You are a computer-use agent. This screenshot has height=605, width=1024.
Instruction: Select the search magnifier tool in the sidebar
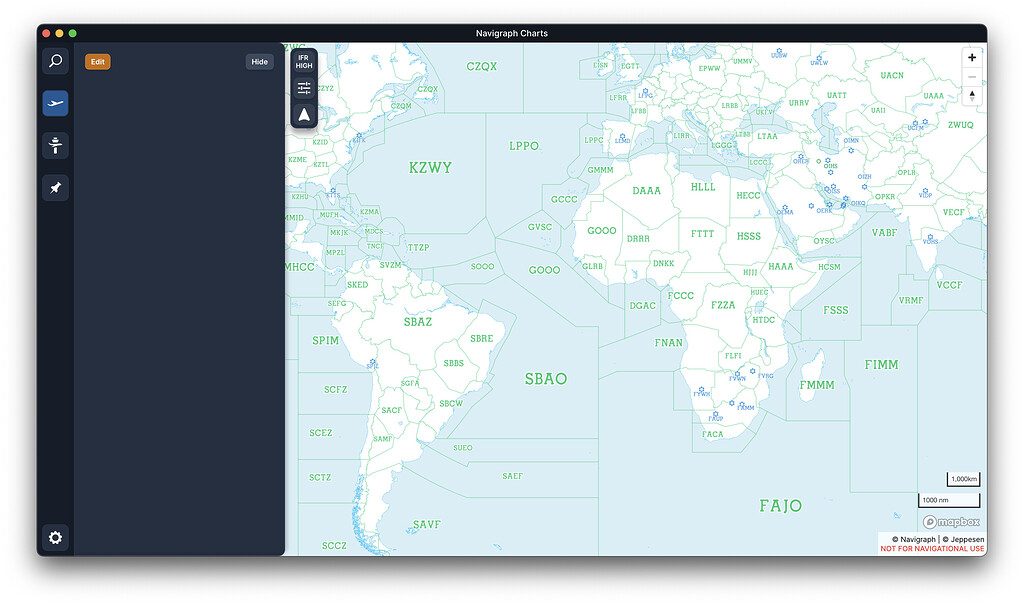coord(55,61)
